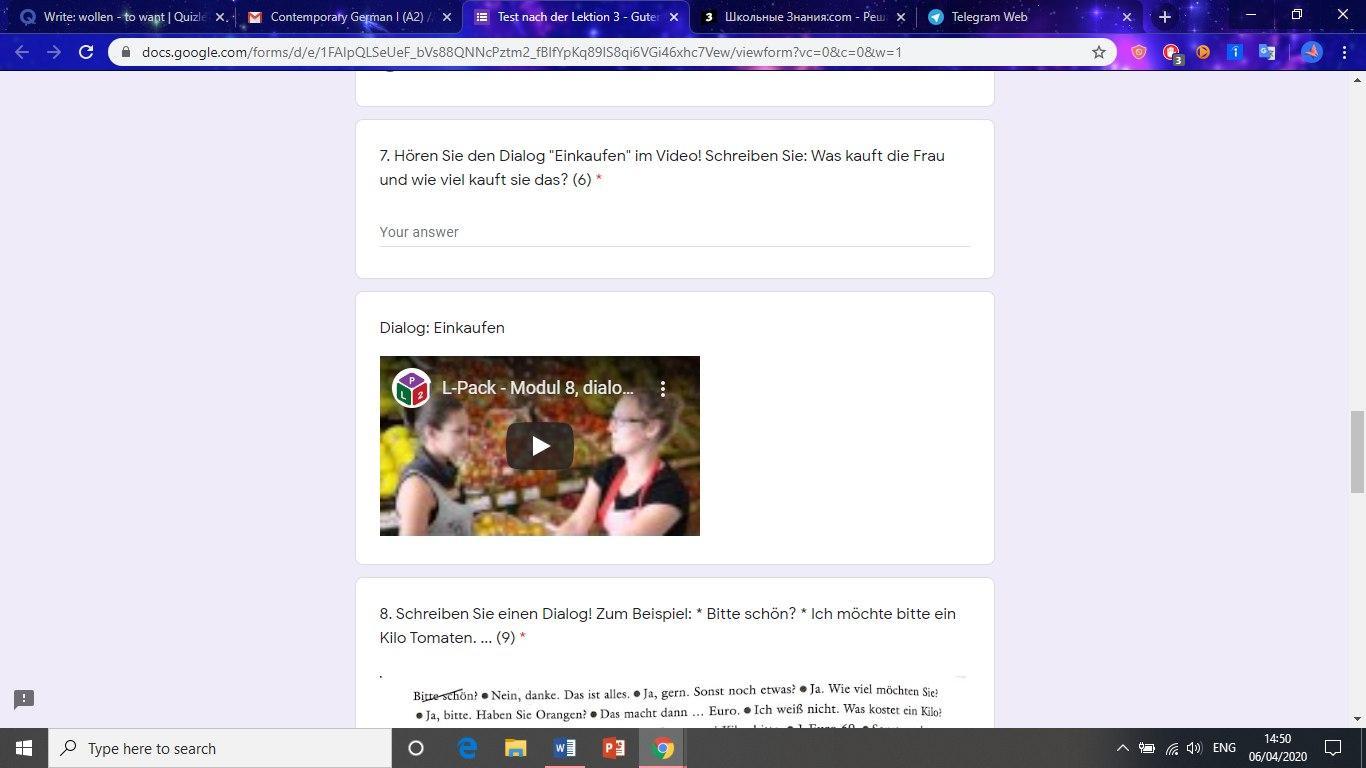The image size is (1366, 768).
Task: Switch to the Gmail Contemporary German tab
Action: 348,17
